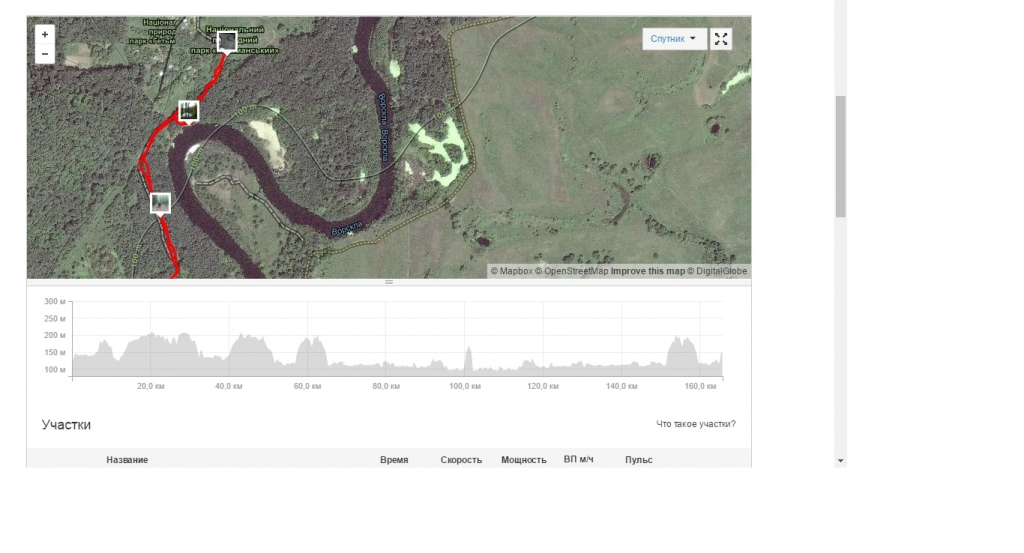Image resolution: width=1024 pixels, height=553 pixels.
Task: Zoom in the map with plus button
Action: pos(45,34)
